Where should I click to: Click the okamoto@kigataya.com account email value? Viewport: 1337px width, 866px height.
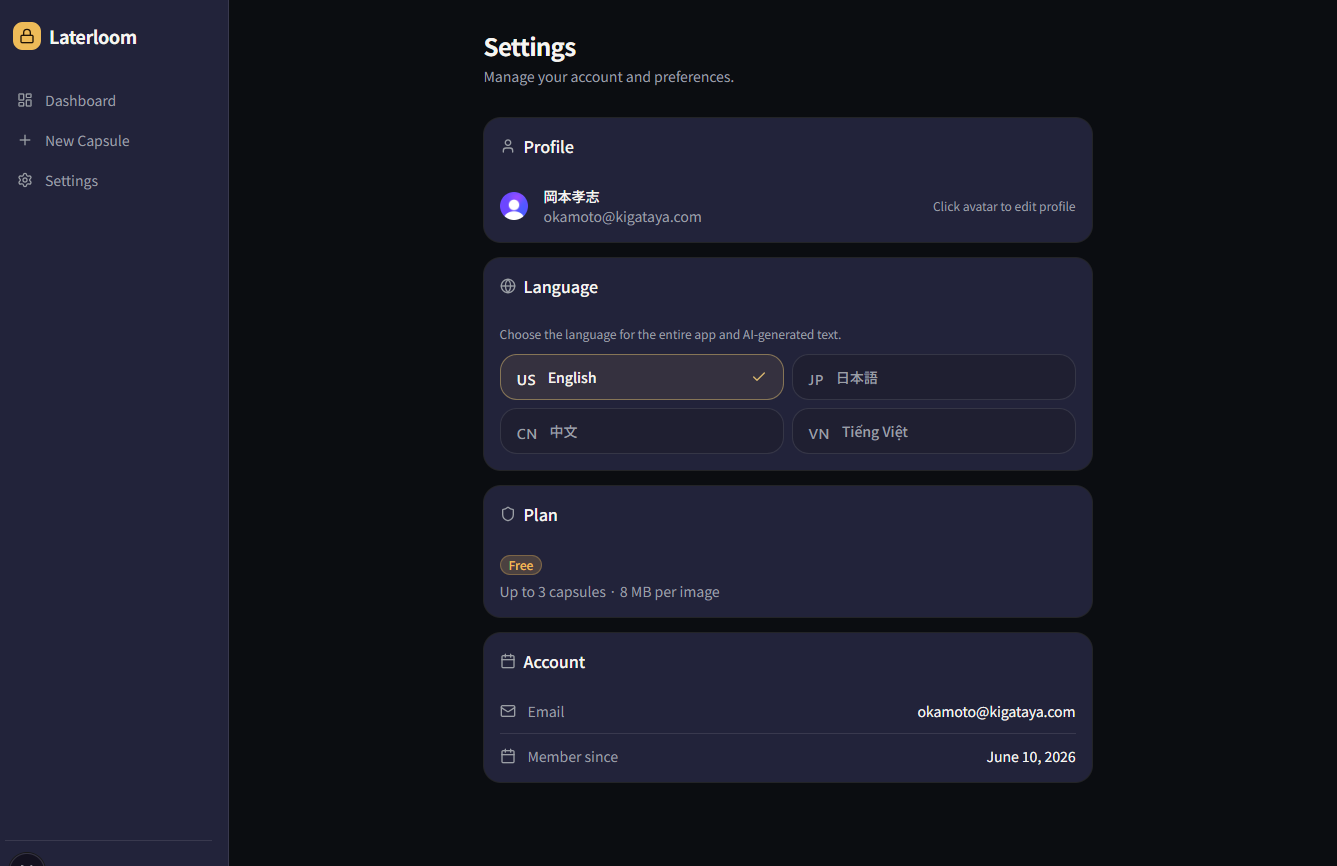point(996,712)
